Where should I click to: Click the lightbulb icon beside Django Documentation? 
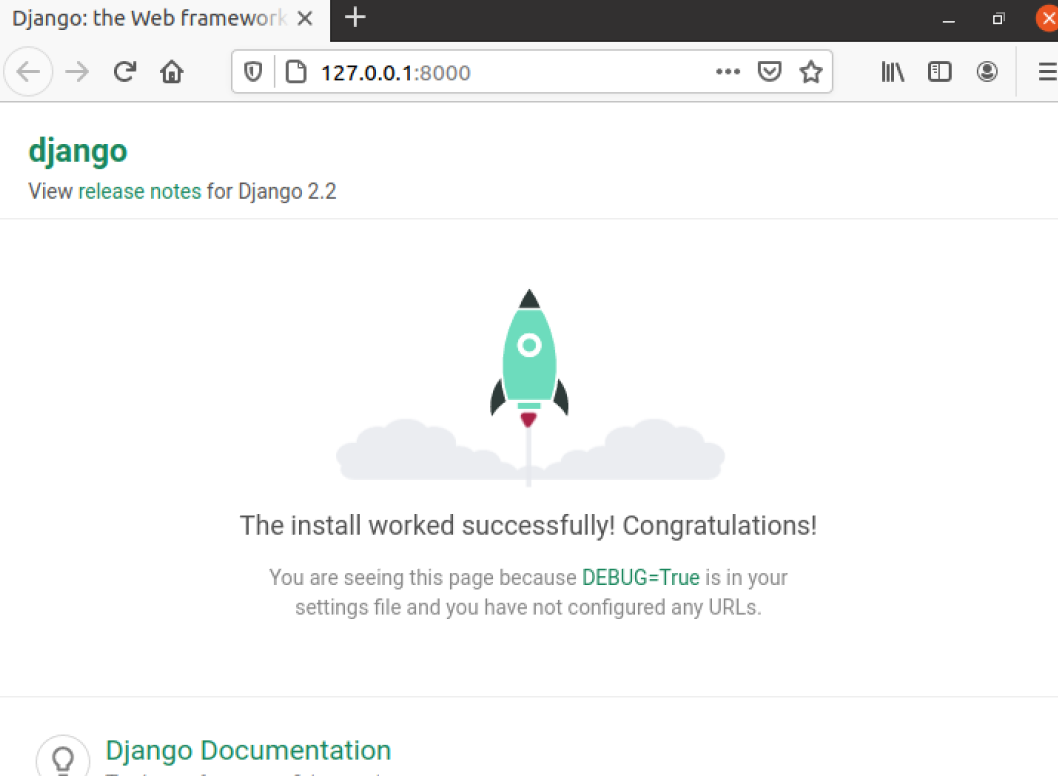coord(63,758)
